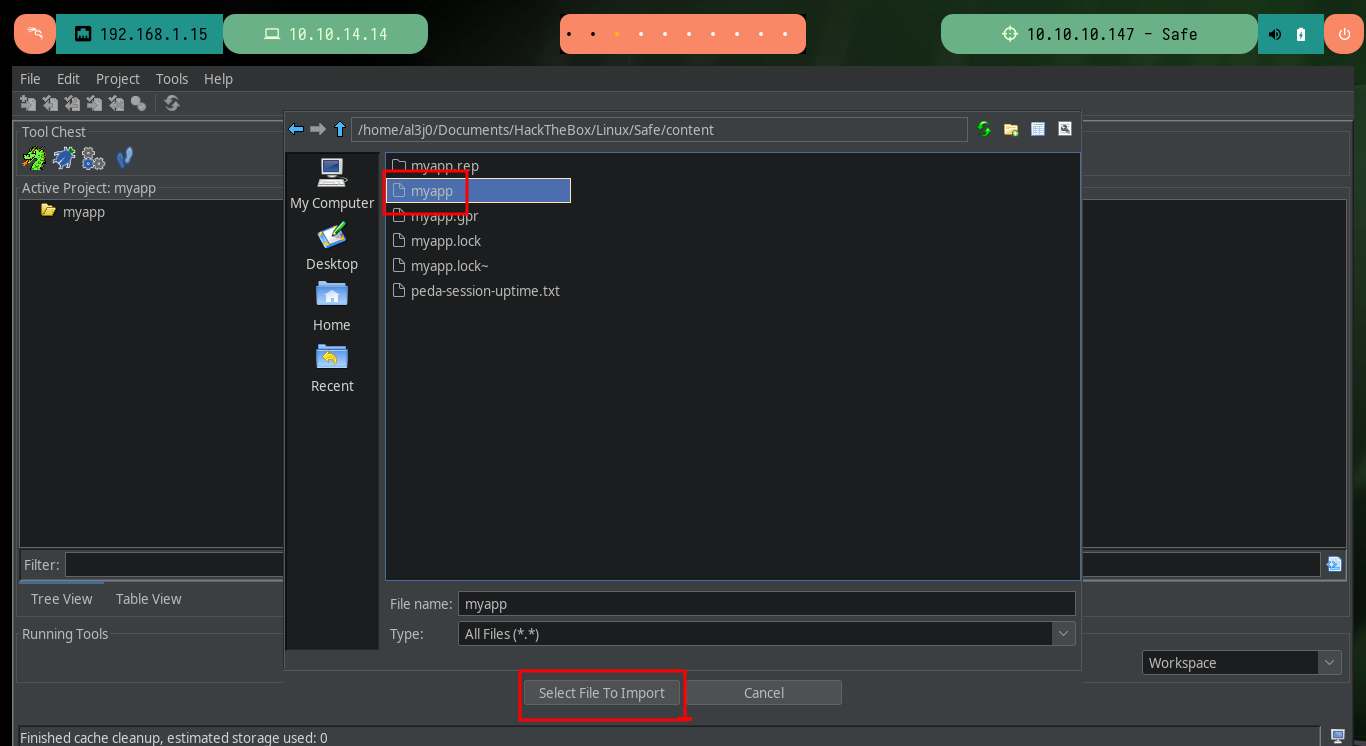The image size is (1366, 746).
Task: Open the Tools menu
Action: click(x=172, y=79)
